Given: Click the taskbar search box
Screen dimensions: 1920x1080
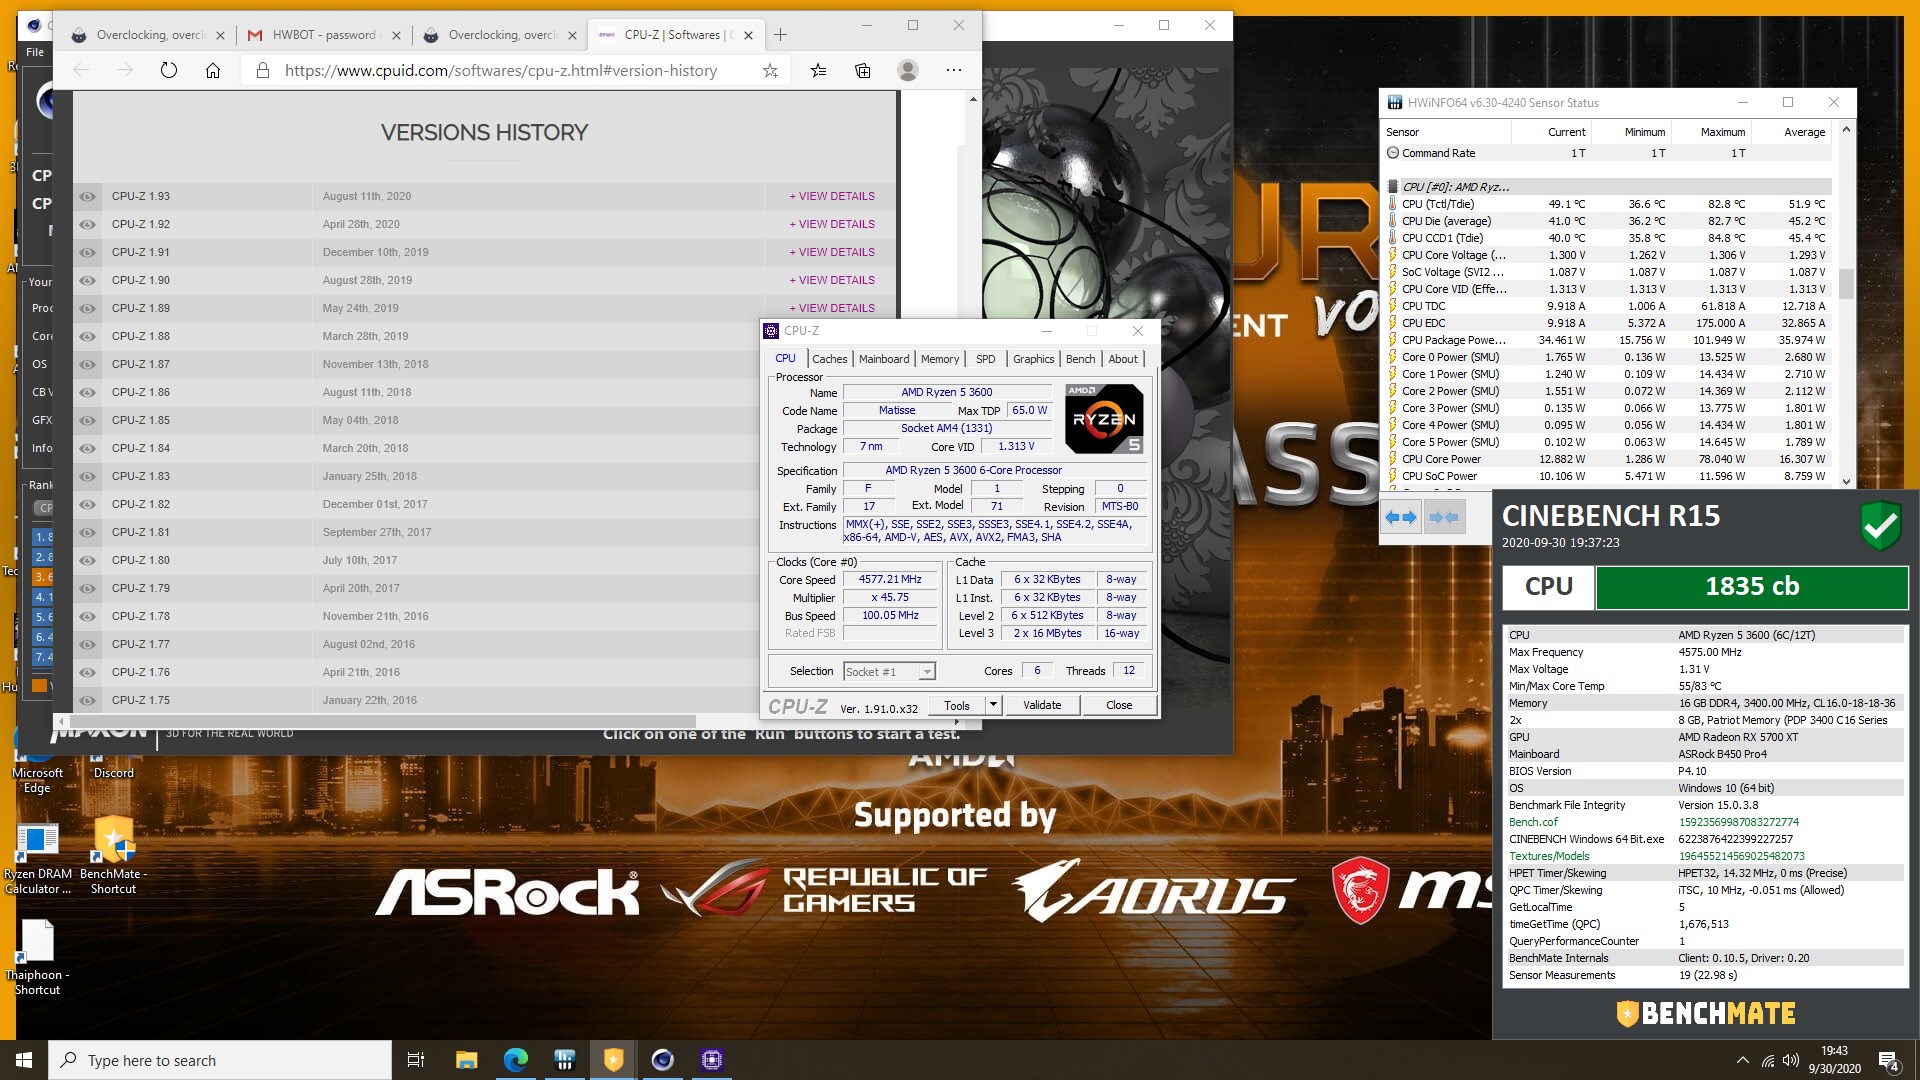Looking at the screenshot, I should [220, 1060].
